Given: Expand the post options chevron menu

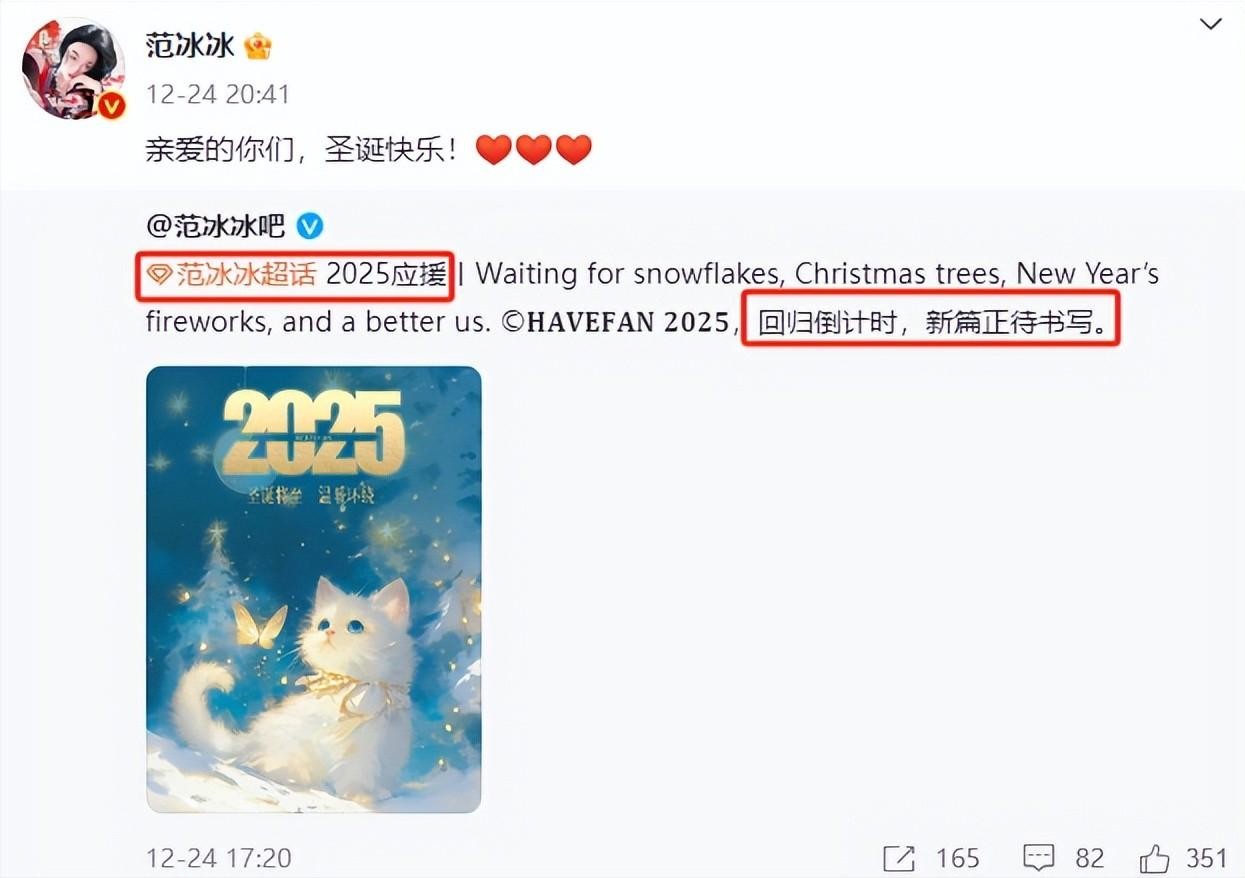Looking at the screenshot, I should coord(1211,23).
